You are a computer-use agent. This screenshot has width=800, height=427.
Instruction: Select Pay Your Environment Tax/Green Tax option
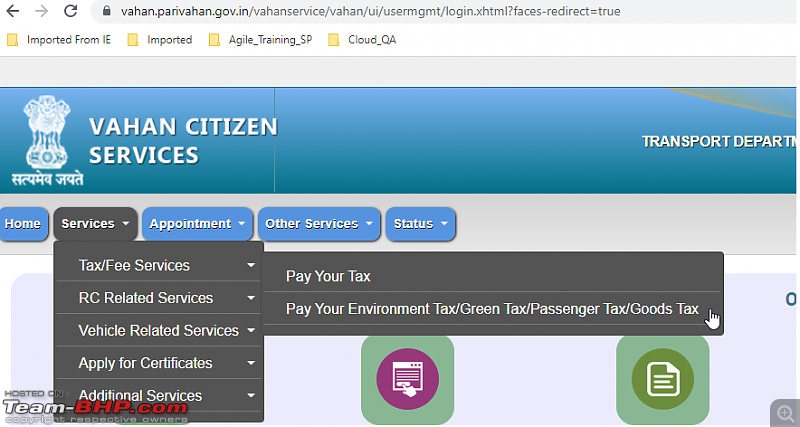(x=492, y=309)
